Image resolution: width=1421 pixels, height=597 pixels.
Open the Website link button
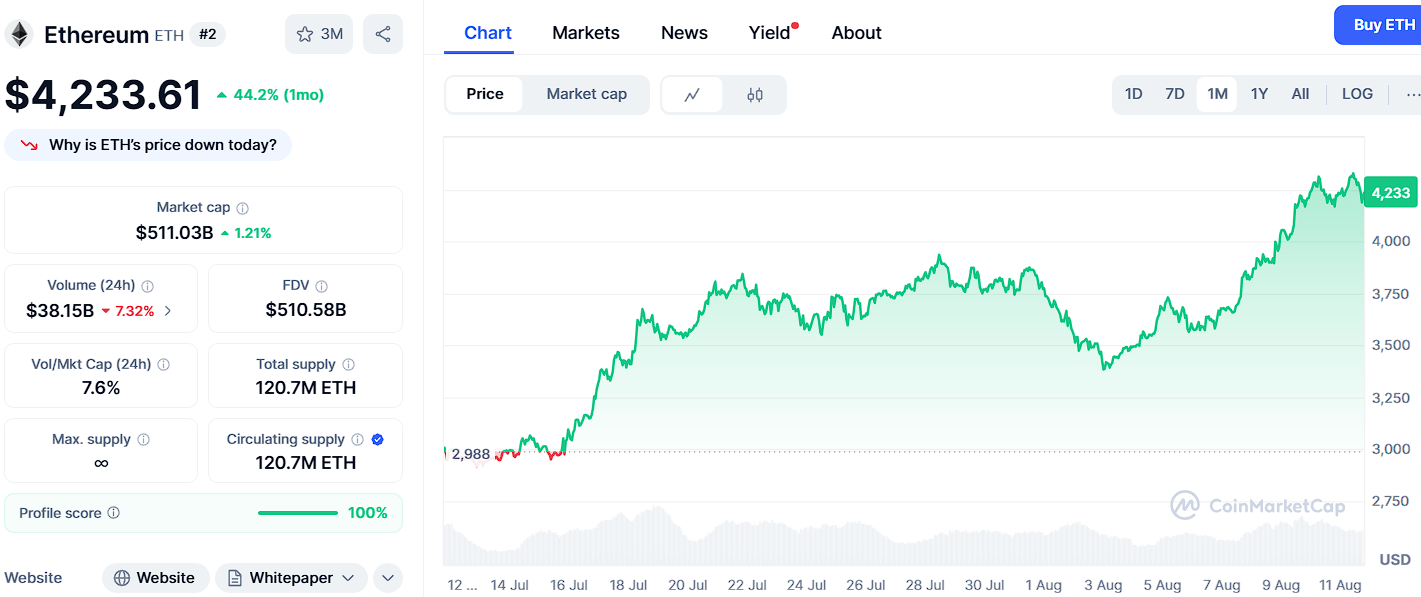point(155,578)
